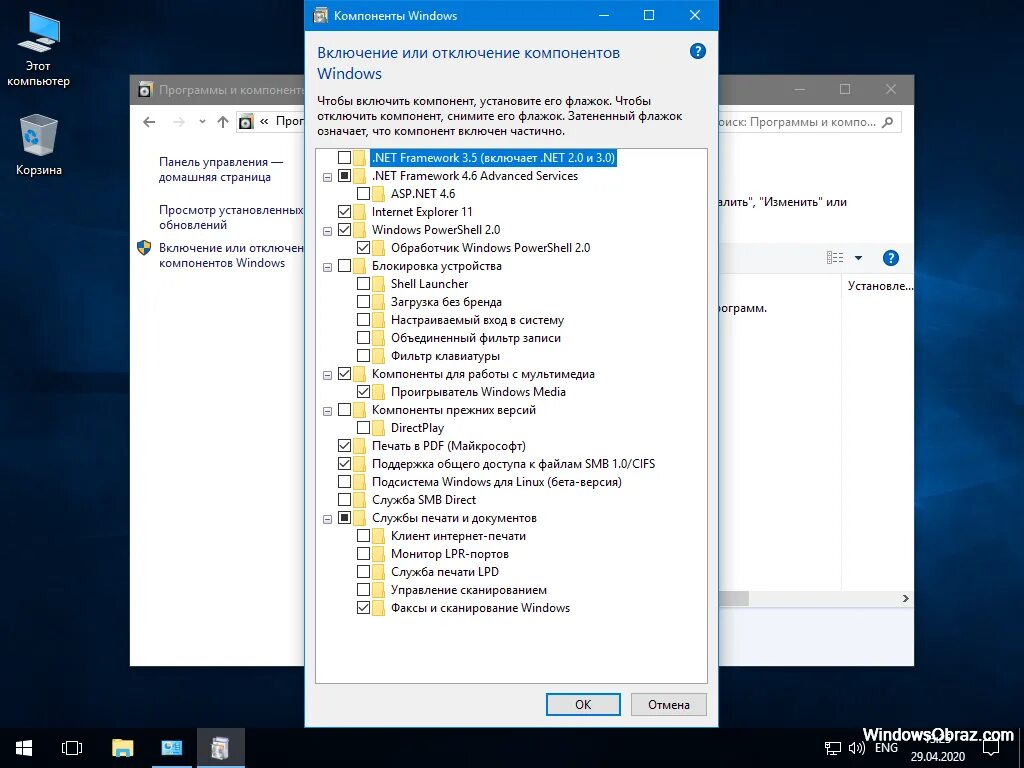Click the address bar icon in Программы и компоненты

pos(246,121)
